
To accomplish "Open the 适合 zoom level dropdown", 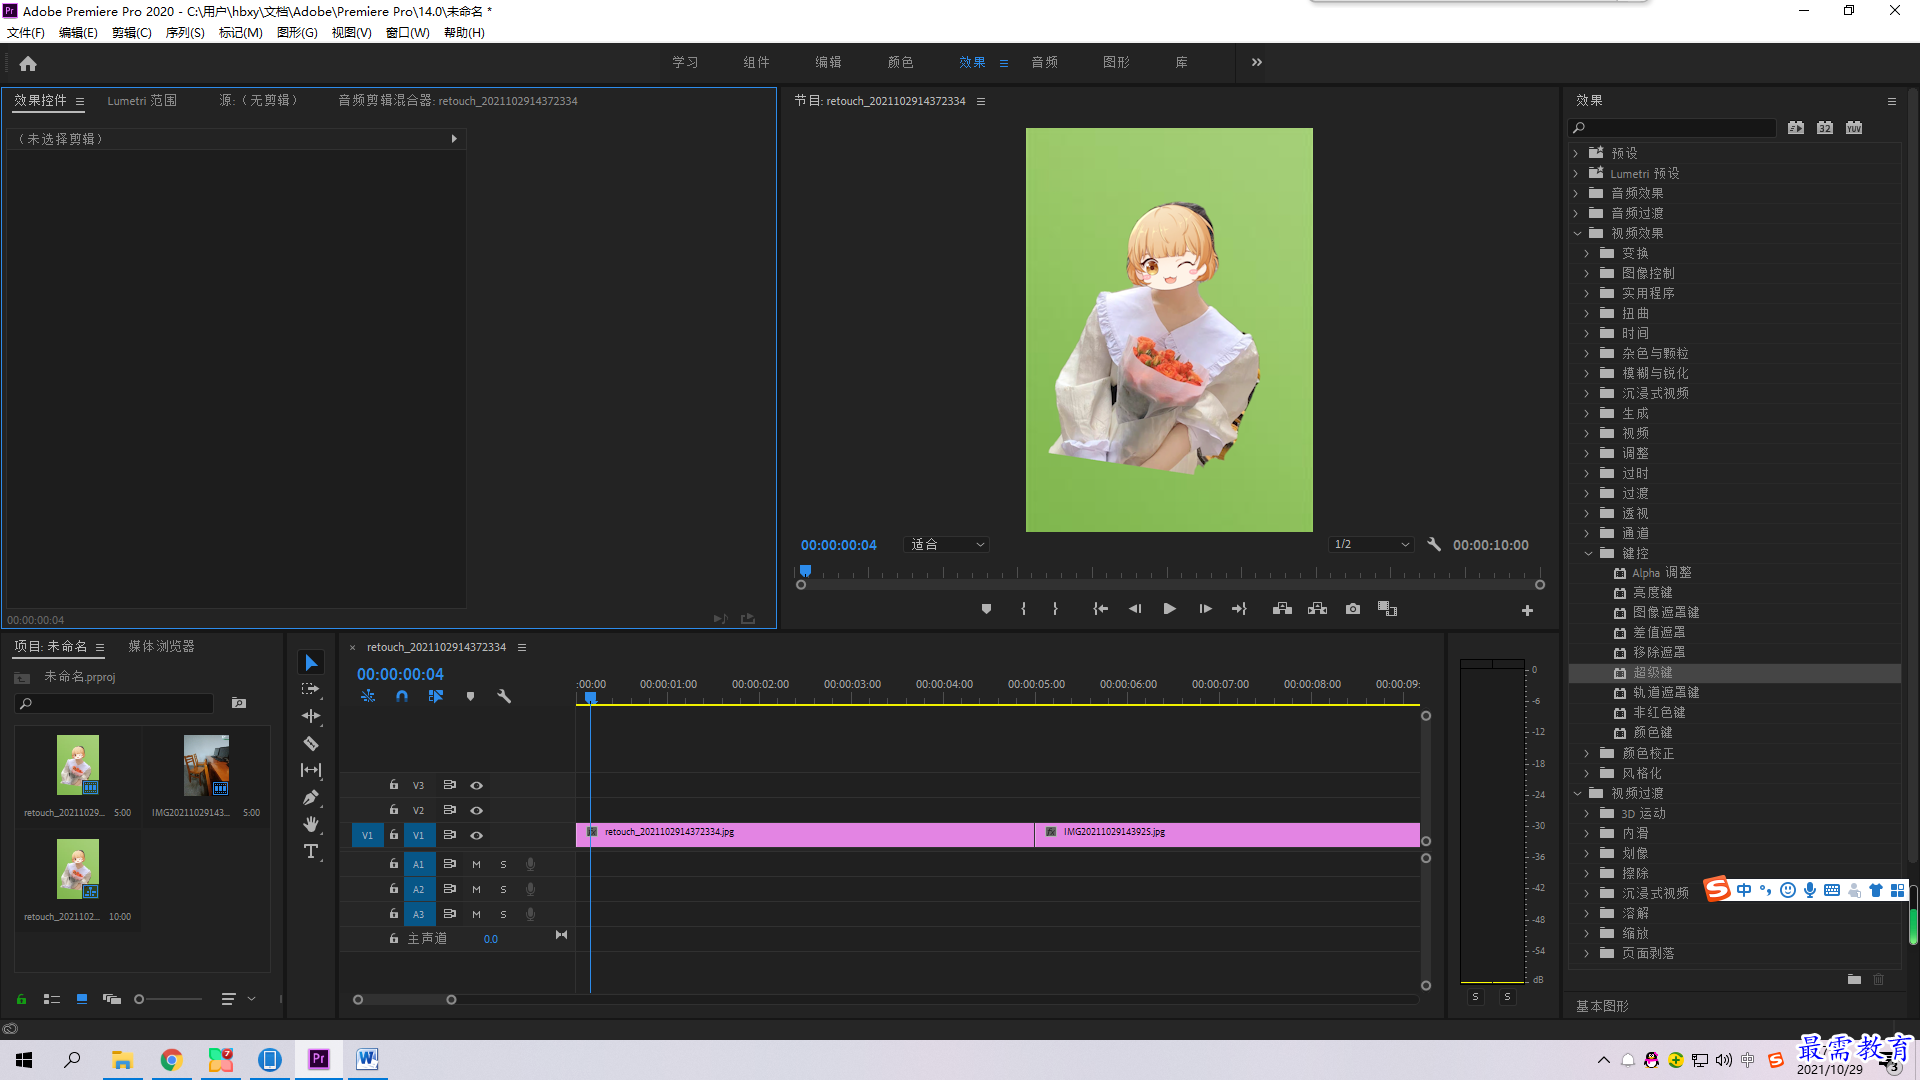I will click(x=947, y=545).
